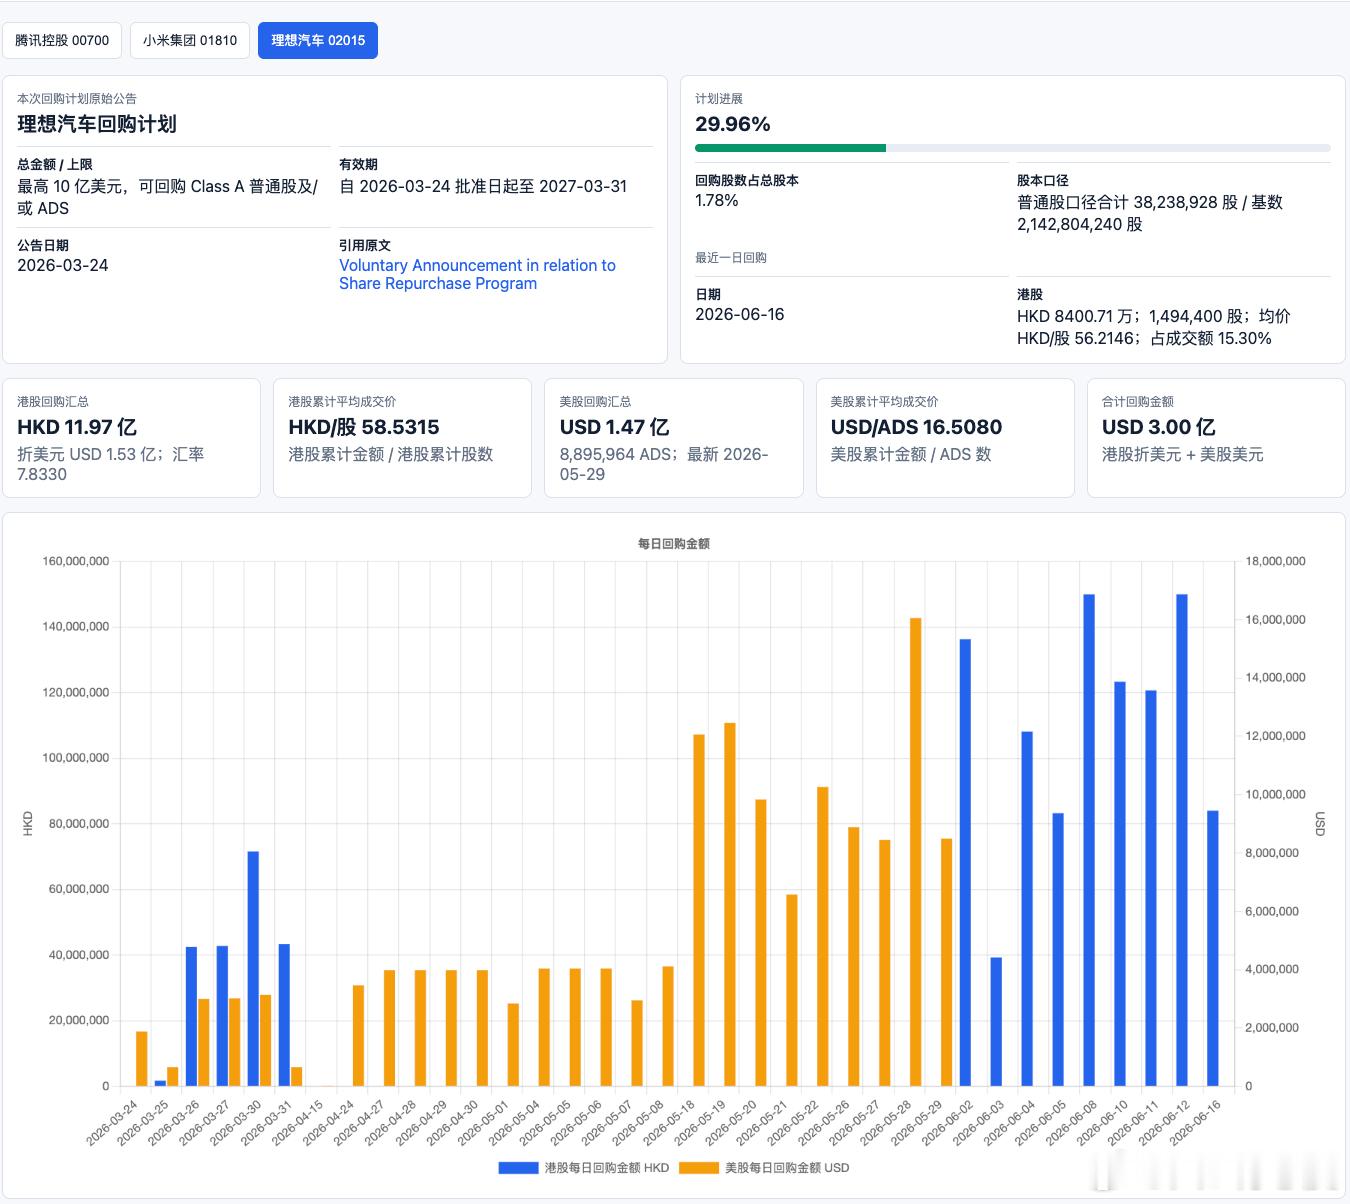This screenshot has height=1204, width=1350.
Task: Select the HKD/股 58.5315 average price
Action: click(364, 427)
